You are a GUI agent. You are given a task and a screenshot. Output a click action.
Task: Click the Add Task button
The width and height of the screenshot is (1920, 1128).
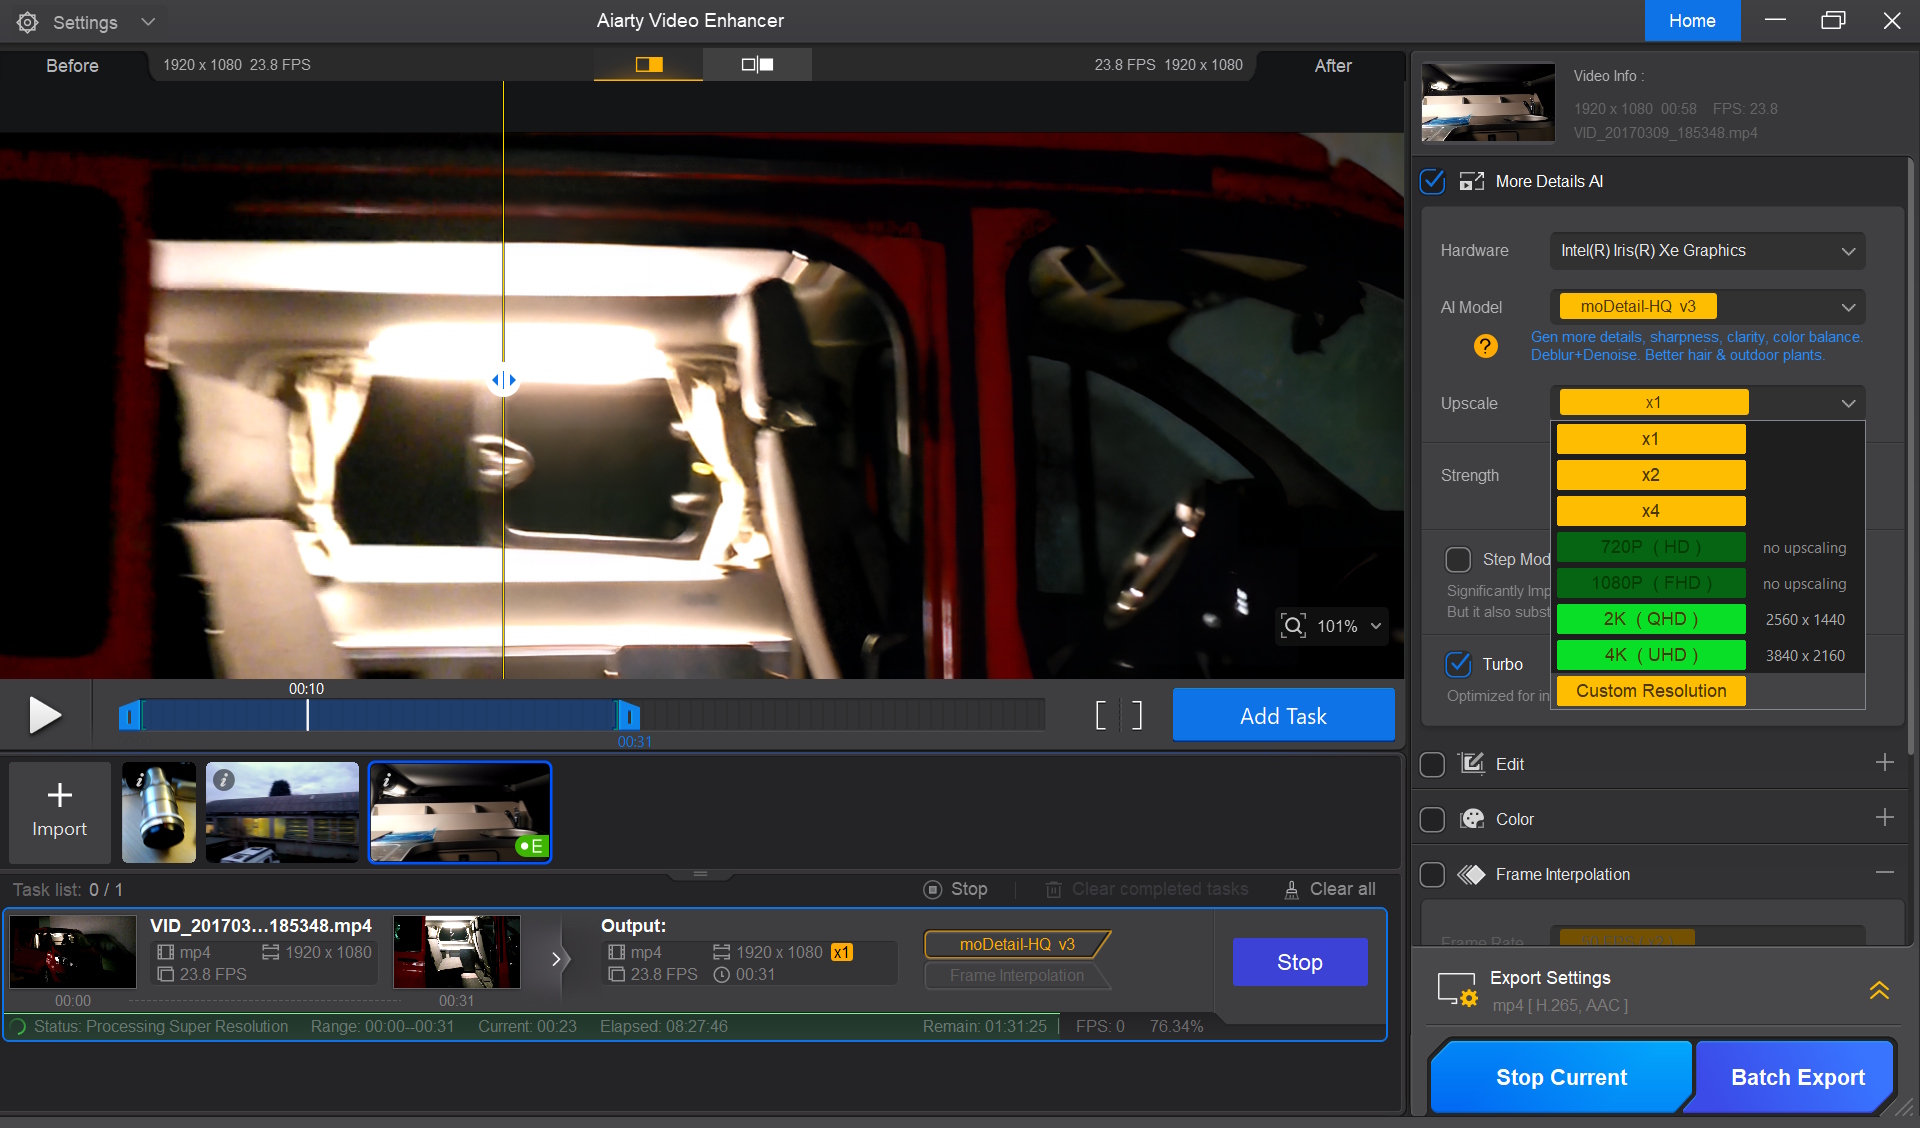point(1283,716)
